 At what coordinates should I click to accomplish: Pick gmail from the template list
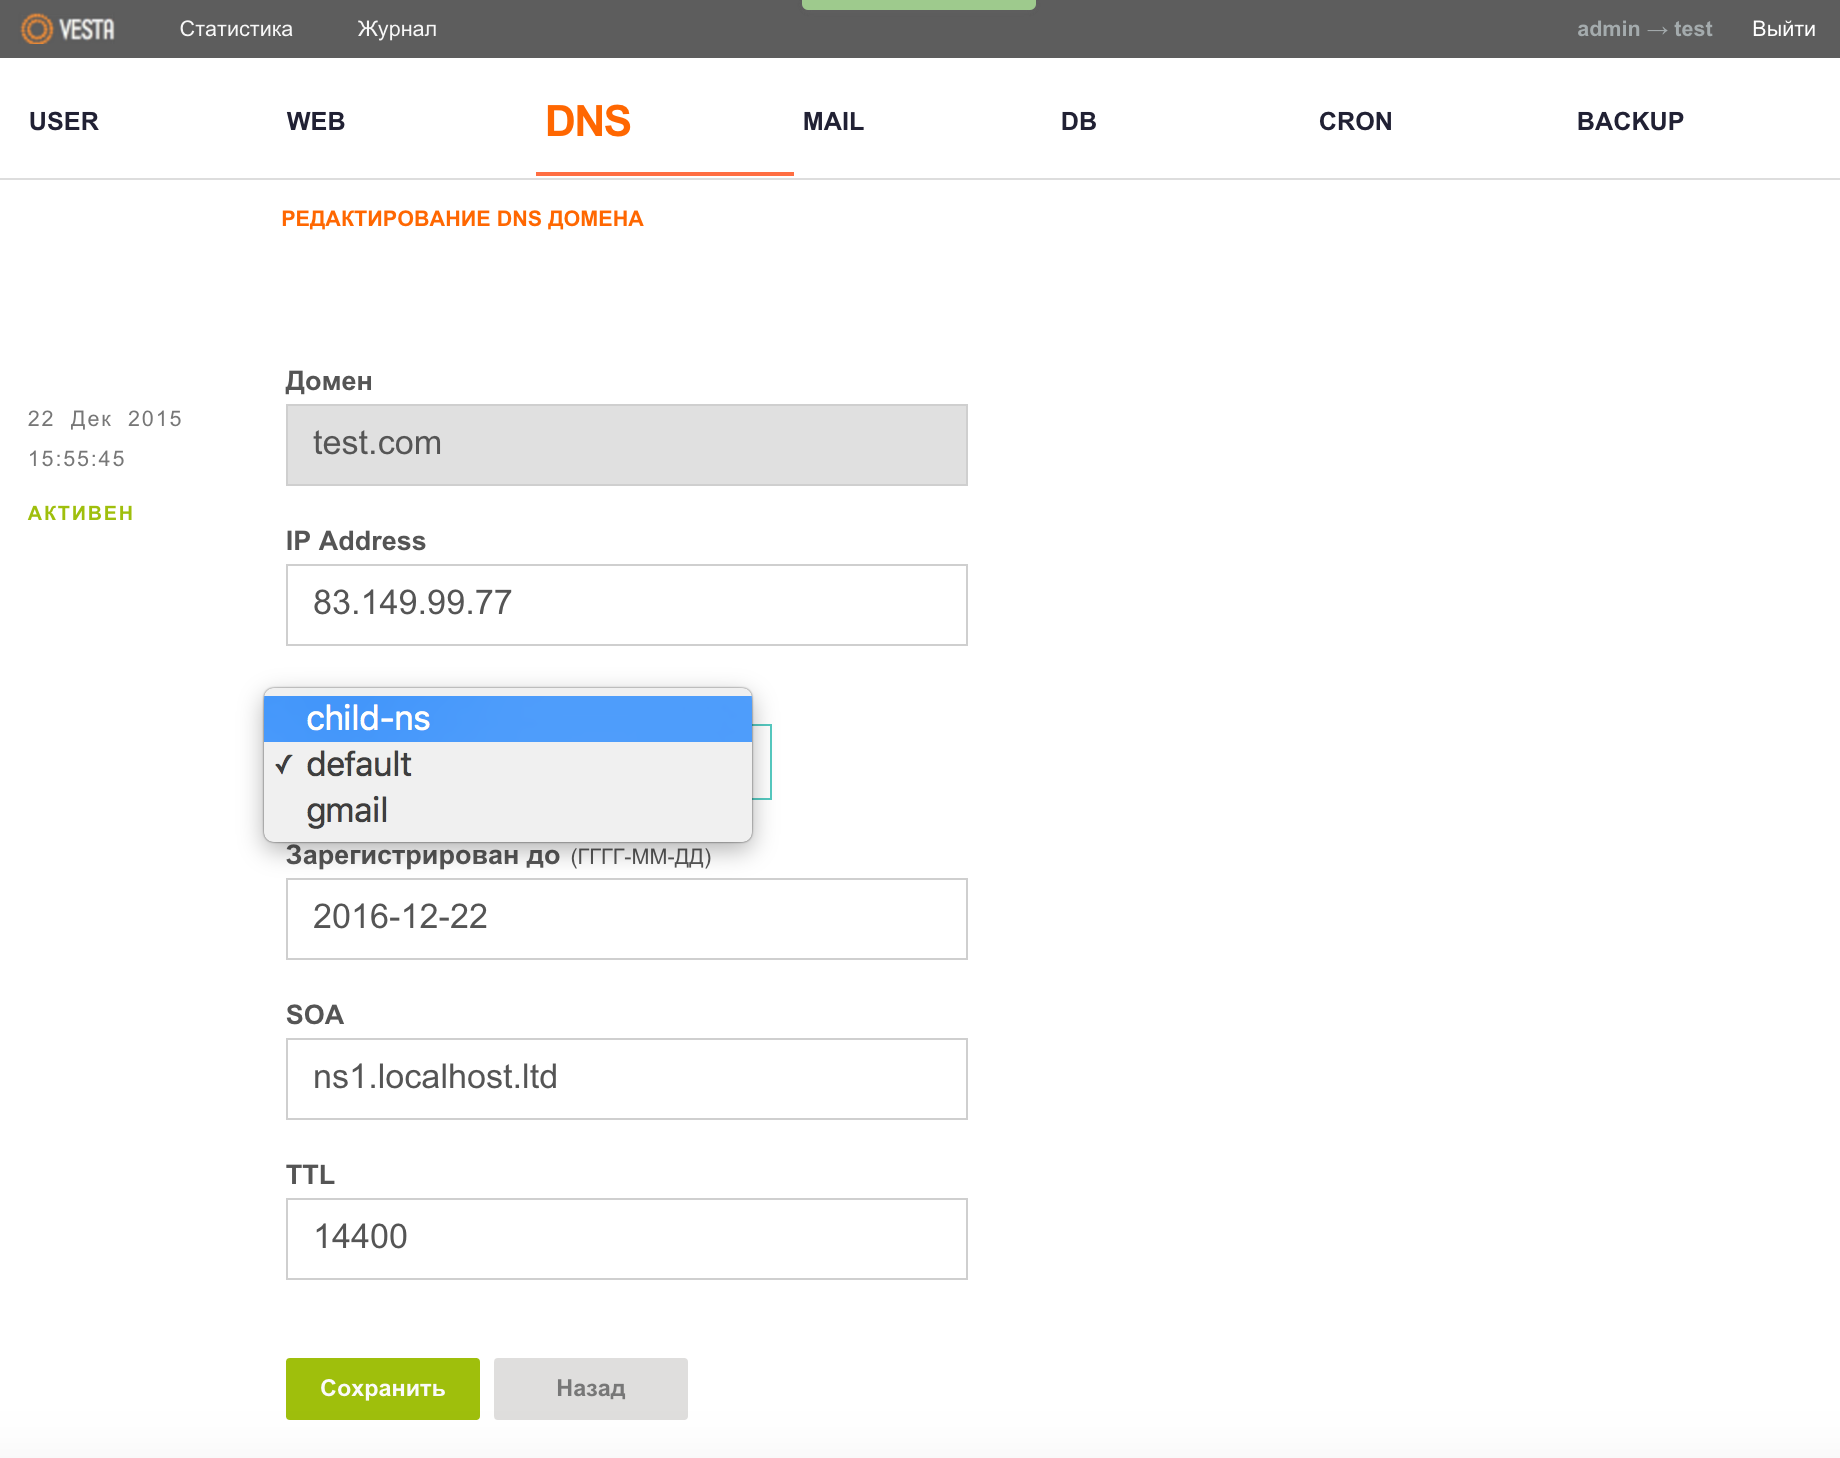coord(508,810)
